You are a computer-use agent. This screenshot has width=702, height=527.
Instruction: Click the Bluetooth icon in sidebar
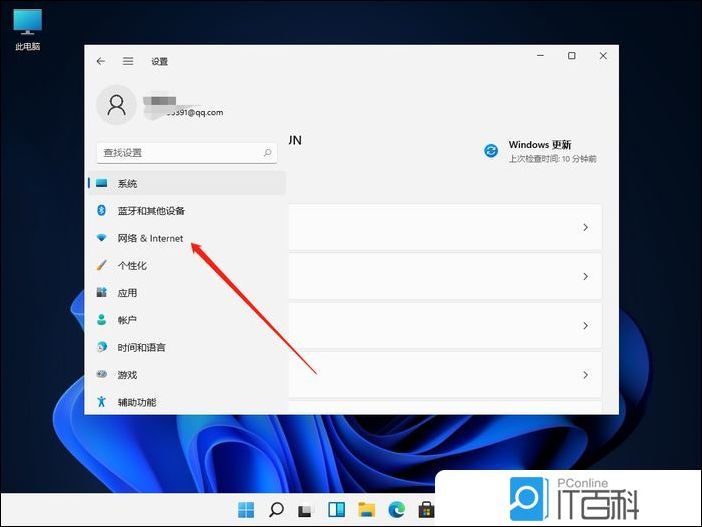click(x=102, y=210)
